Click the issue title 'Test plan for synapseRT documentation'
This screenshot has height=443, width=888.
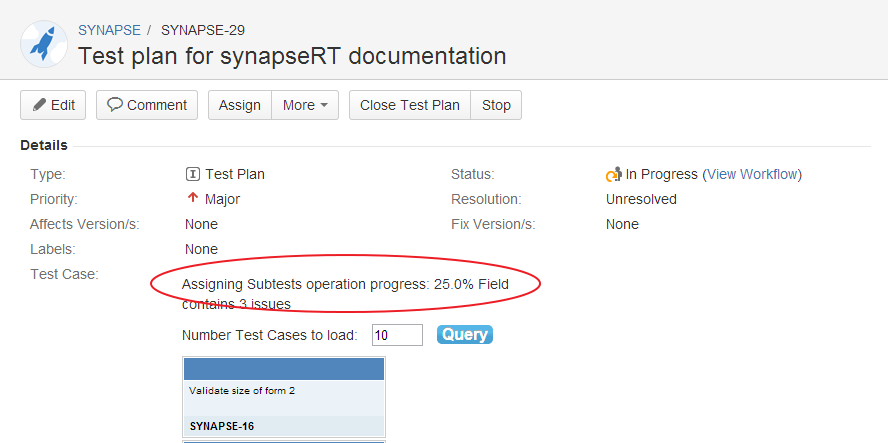(292, 56)
